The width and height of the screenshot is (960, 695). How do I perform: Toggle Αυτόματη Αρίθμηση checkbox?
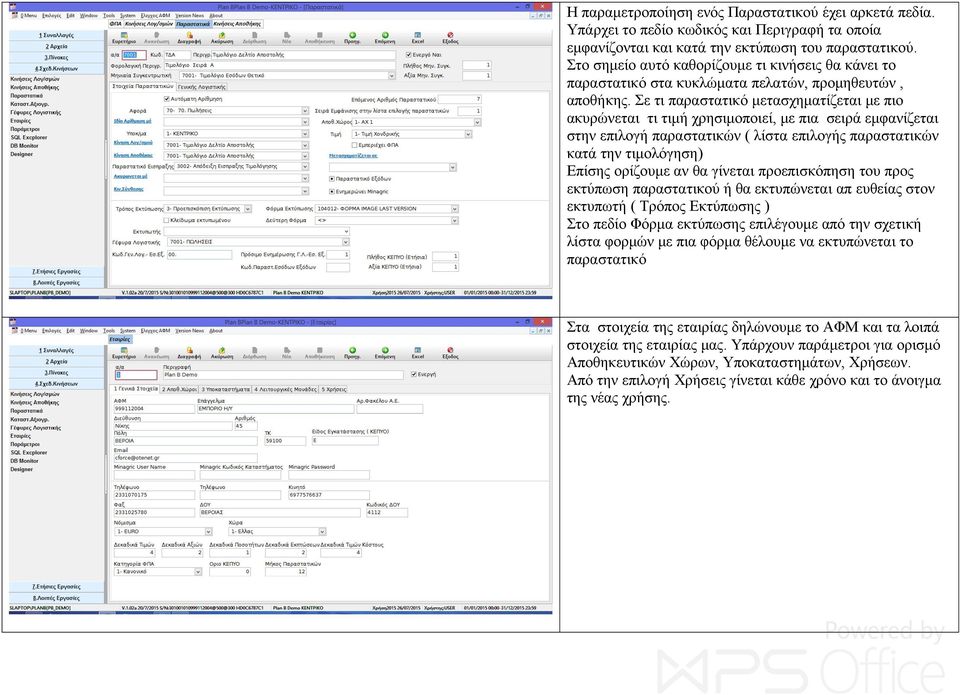tap(167, 99)
